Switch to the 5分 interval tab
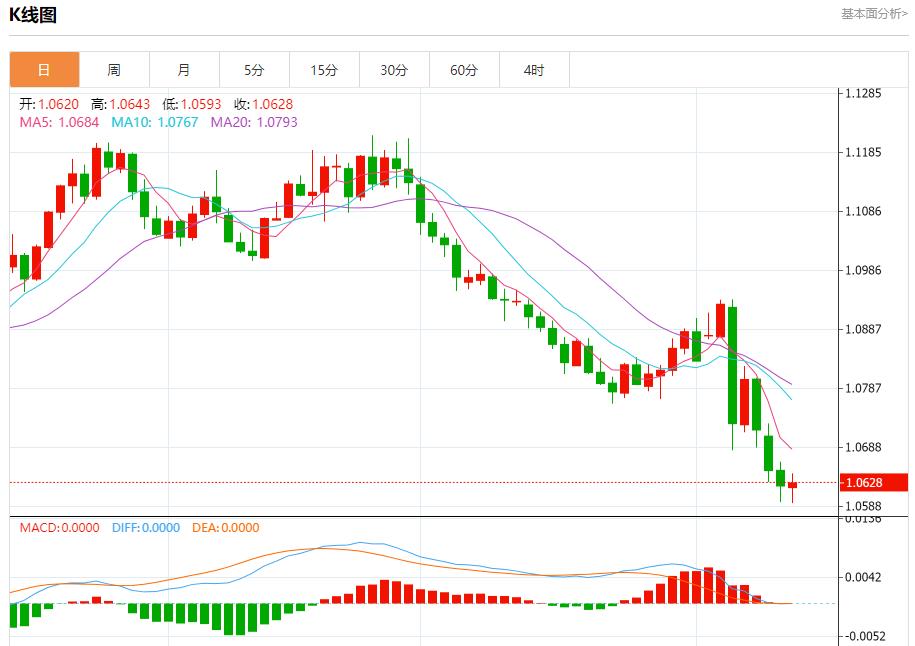Viewport: 915px width, 646px height. [254, 70]
